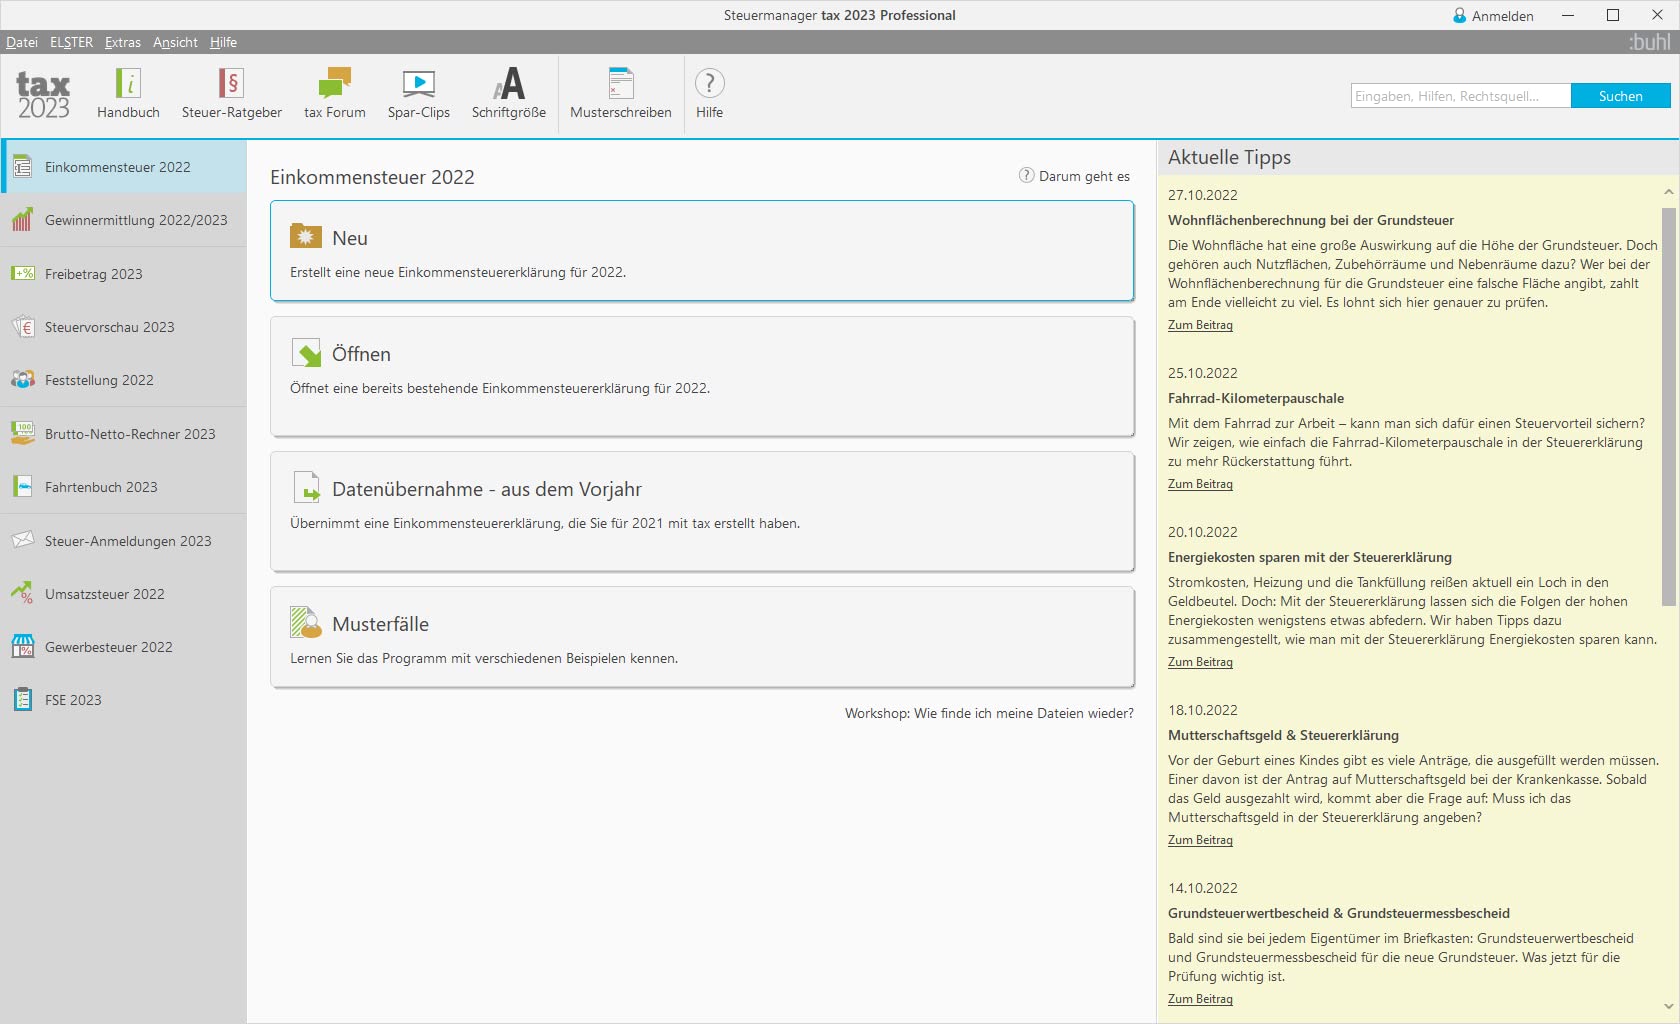Click the Einkommensteuer 2022 page heading
The image size is (1680, 1024).
tap(372, 177)
